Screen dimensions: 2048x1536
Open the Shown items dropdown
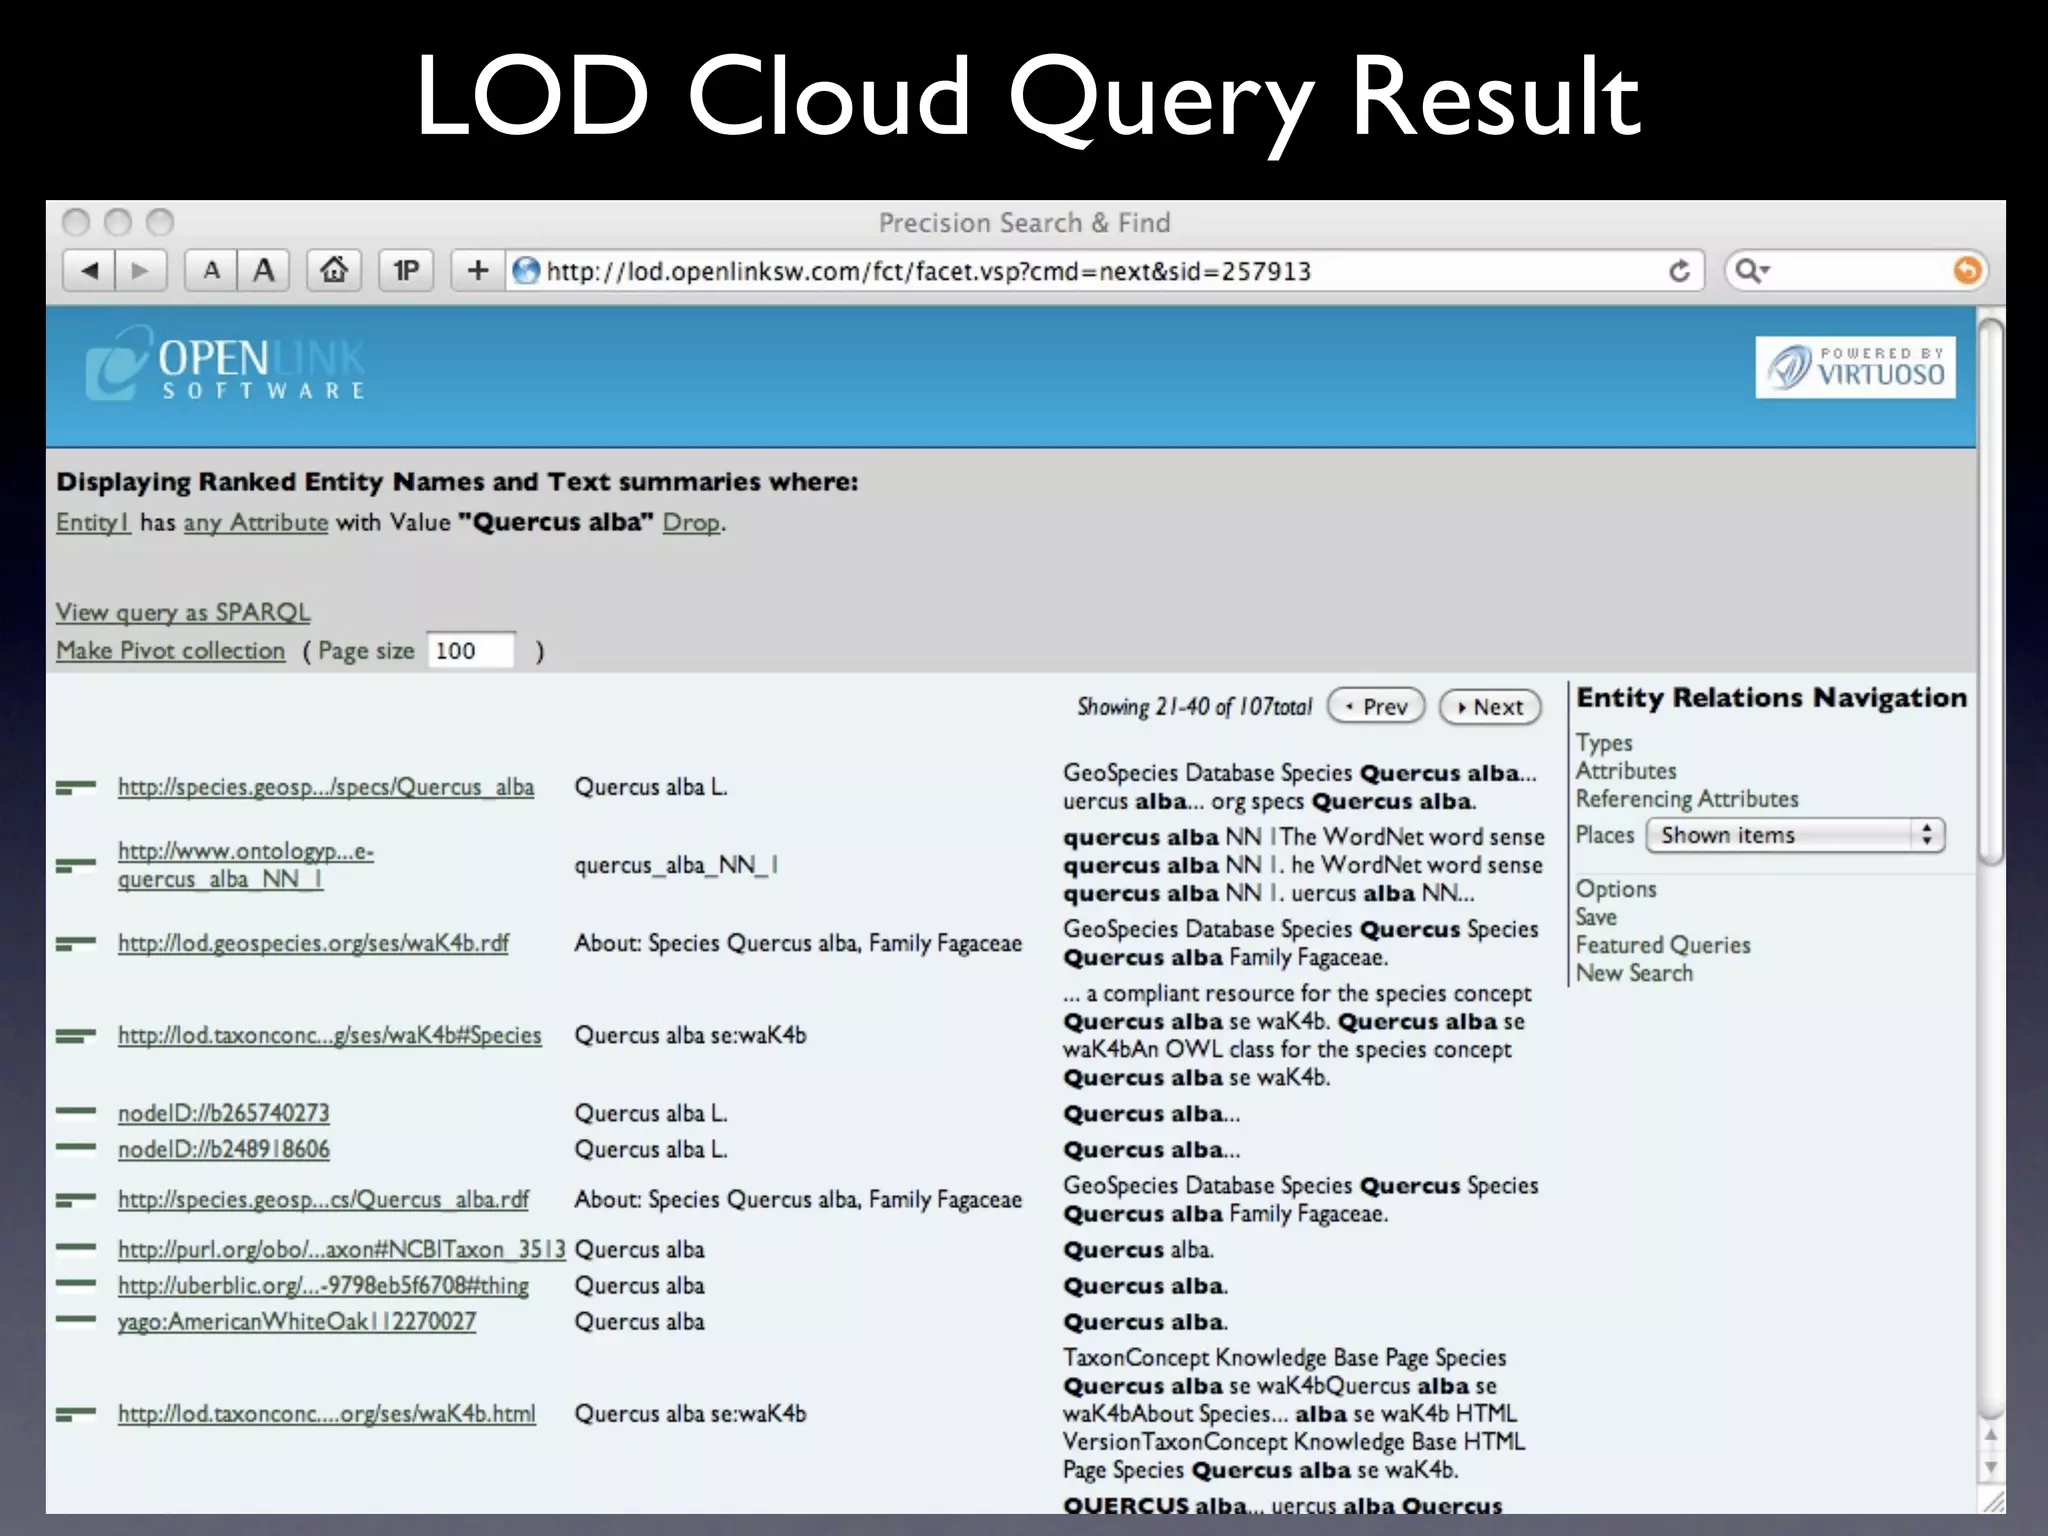[1795, 835]
